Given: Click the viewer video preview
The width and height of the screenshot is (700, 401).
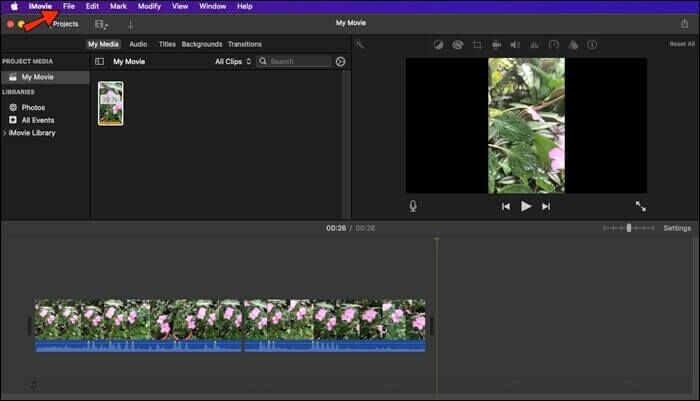Looking at the screenshot, I should coord(526,125).
